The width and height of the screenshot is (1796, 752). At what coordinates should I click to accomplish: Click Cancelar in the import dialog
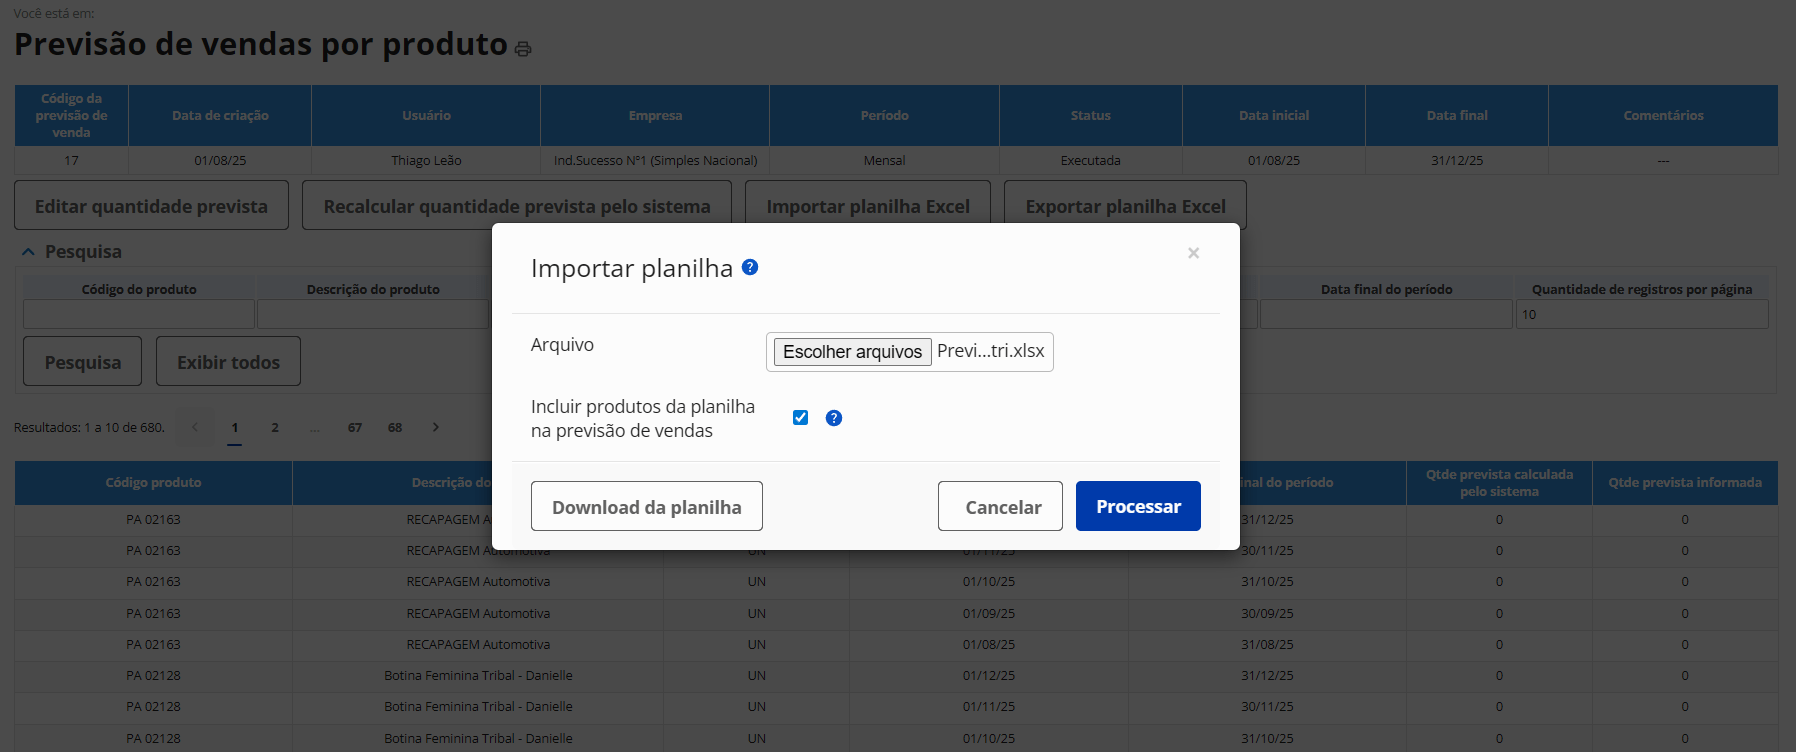point(1000,506)
